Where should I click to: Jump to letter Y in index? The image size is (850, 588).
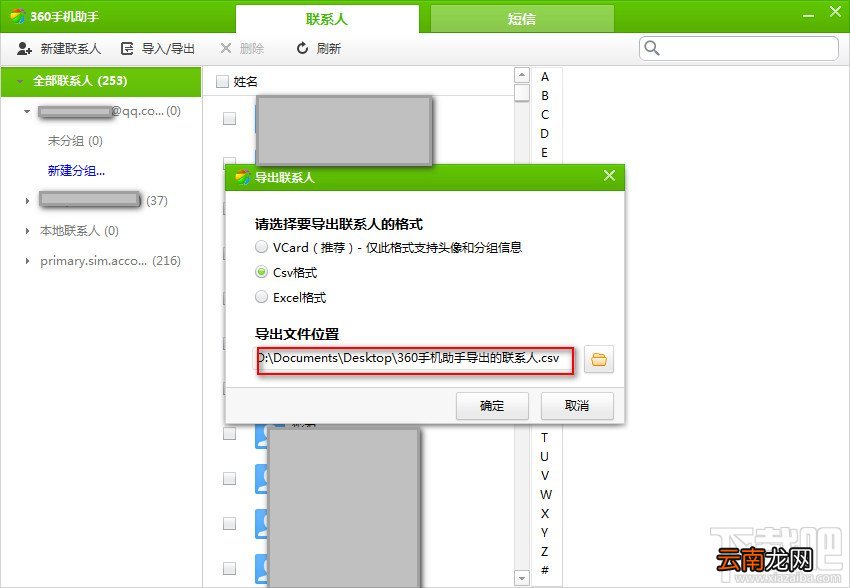coord(544,533)
